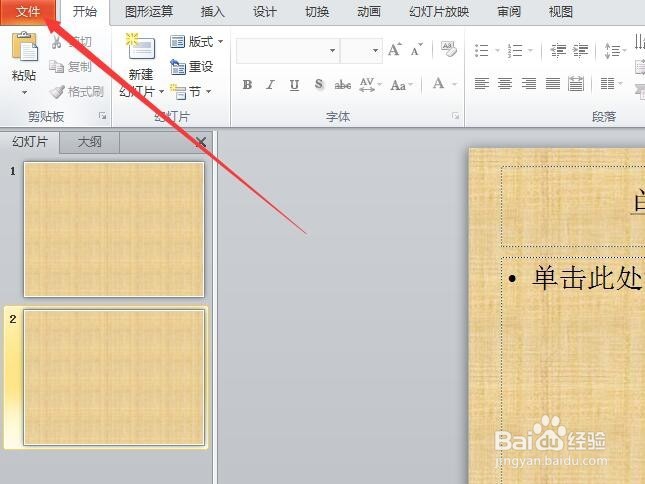
Task: Switch to 大纲 outline tab
Action: click(89, 142)
